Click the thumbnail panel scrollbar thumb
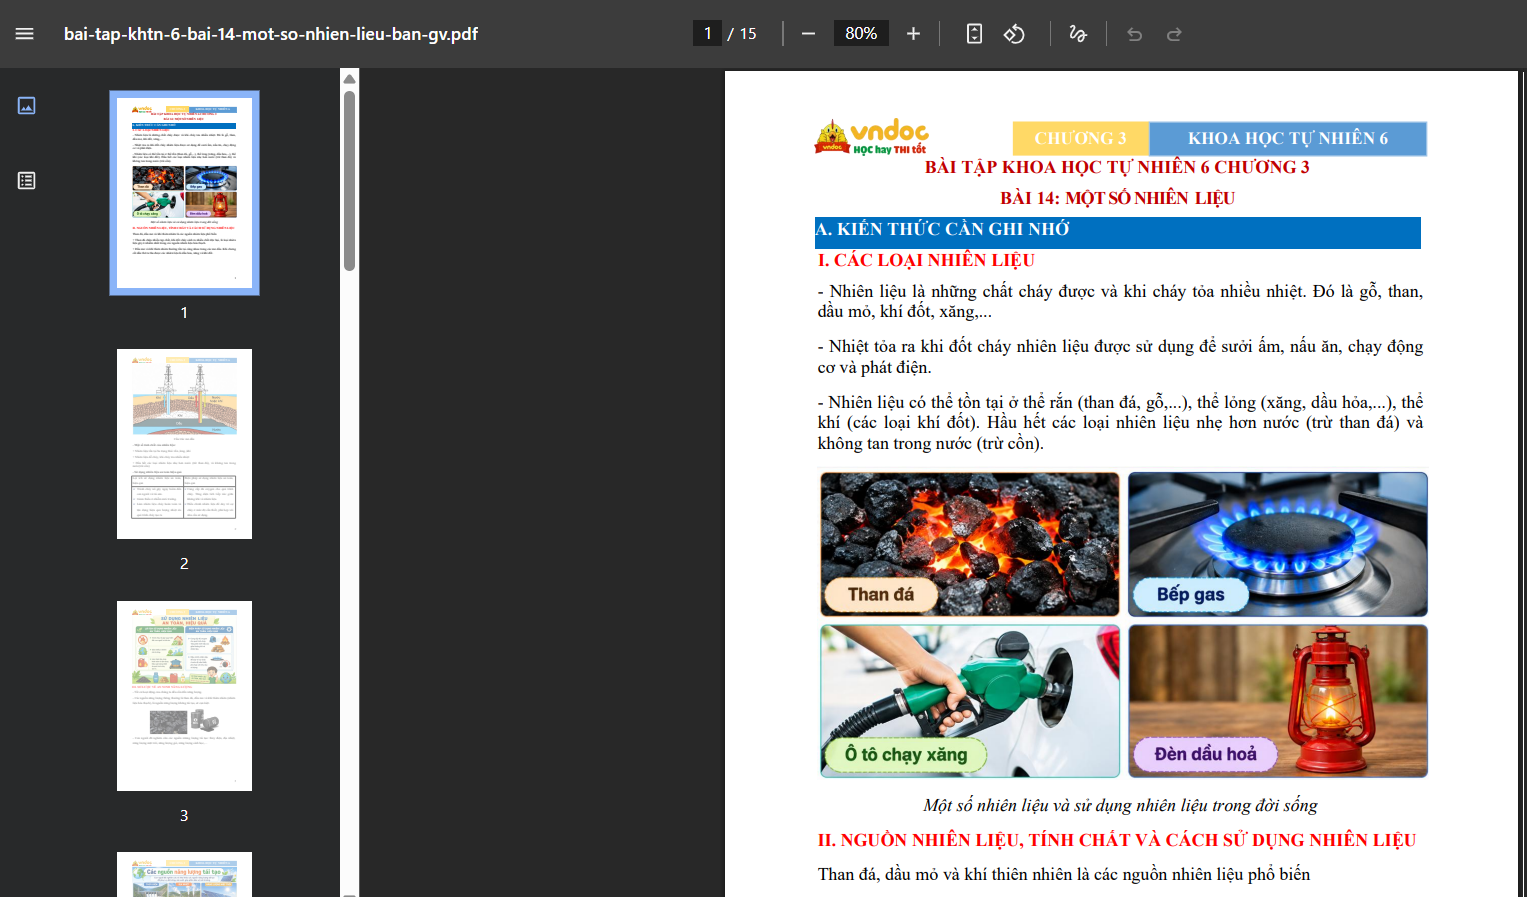The width and height of the screenshot is (1527, 897). click(x=349, y=181)
